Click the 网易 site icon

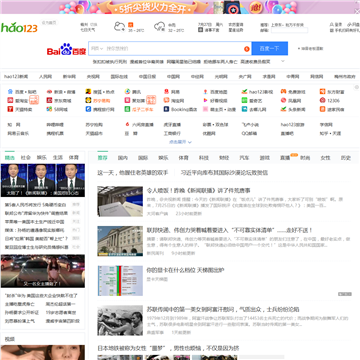[166, 91]
